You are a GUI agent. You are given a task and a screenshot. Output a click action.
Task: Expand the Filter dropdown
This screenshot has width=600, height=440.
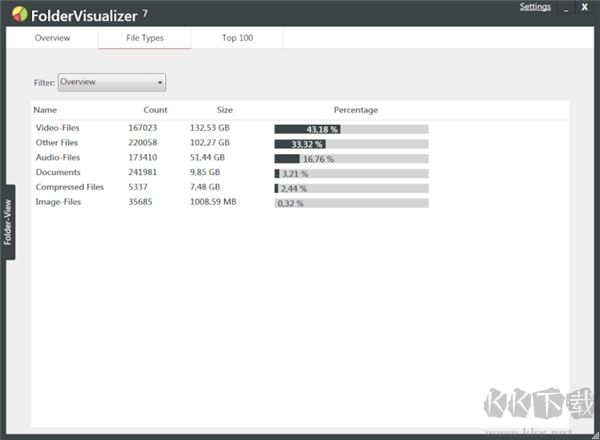pyautogui.click(x=112, y=82)
